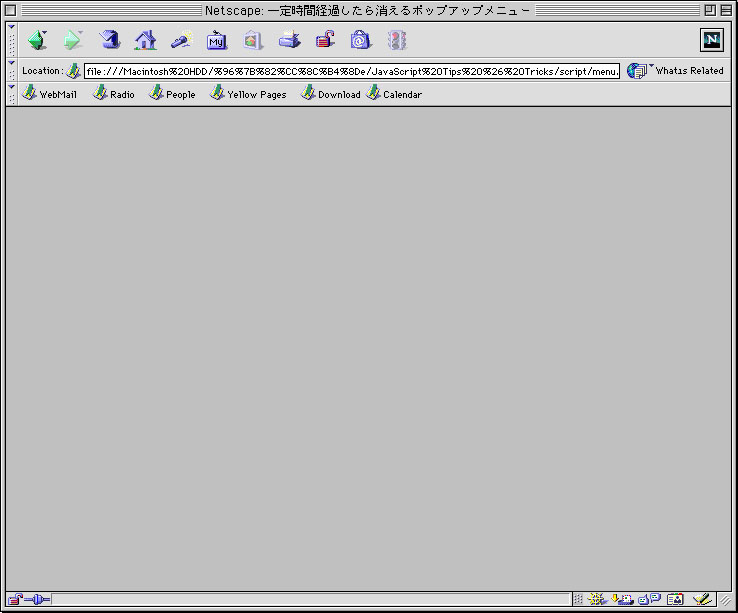Image resolution: width=738 pixels, height=613 pixels.
Task: Open the Mailbox from the component bar
Action: 622,599
